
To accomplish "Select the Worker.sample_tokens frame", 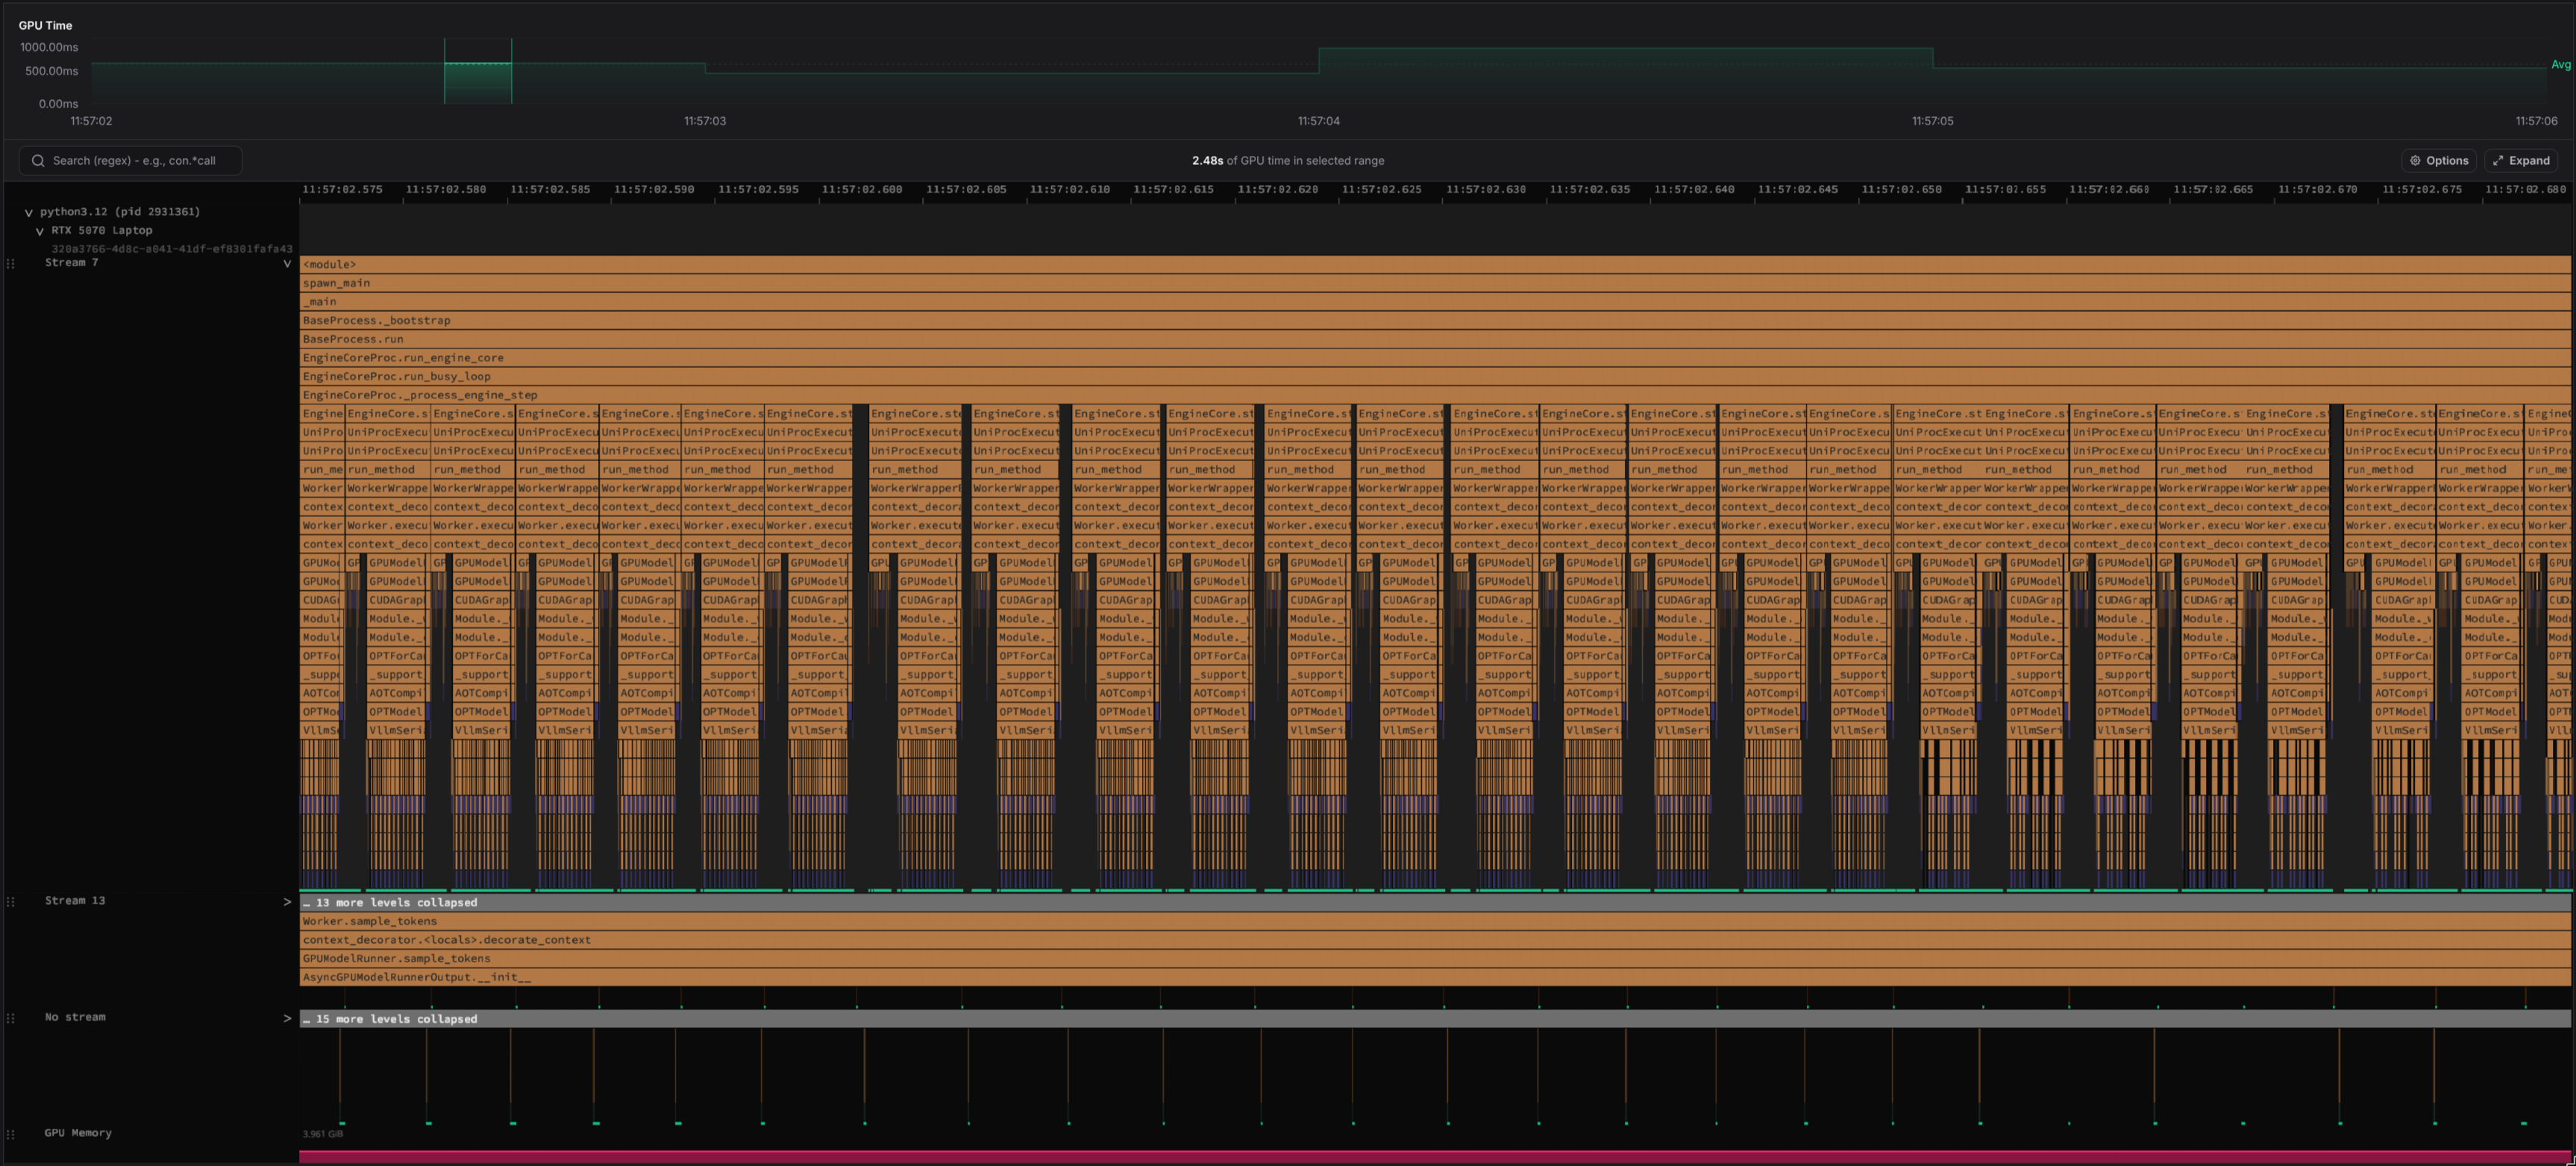I will click(1435, 921).
